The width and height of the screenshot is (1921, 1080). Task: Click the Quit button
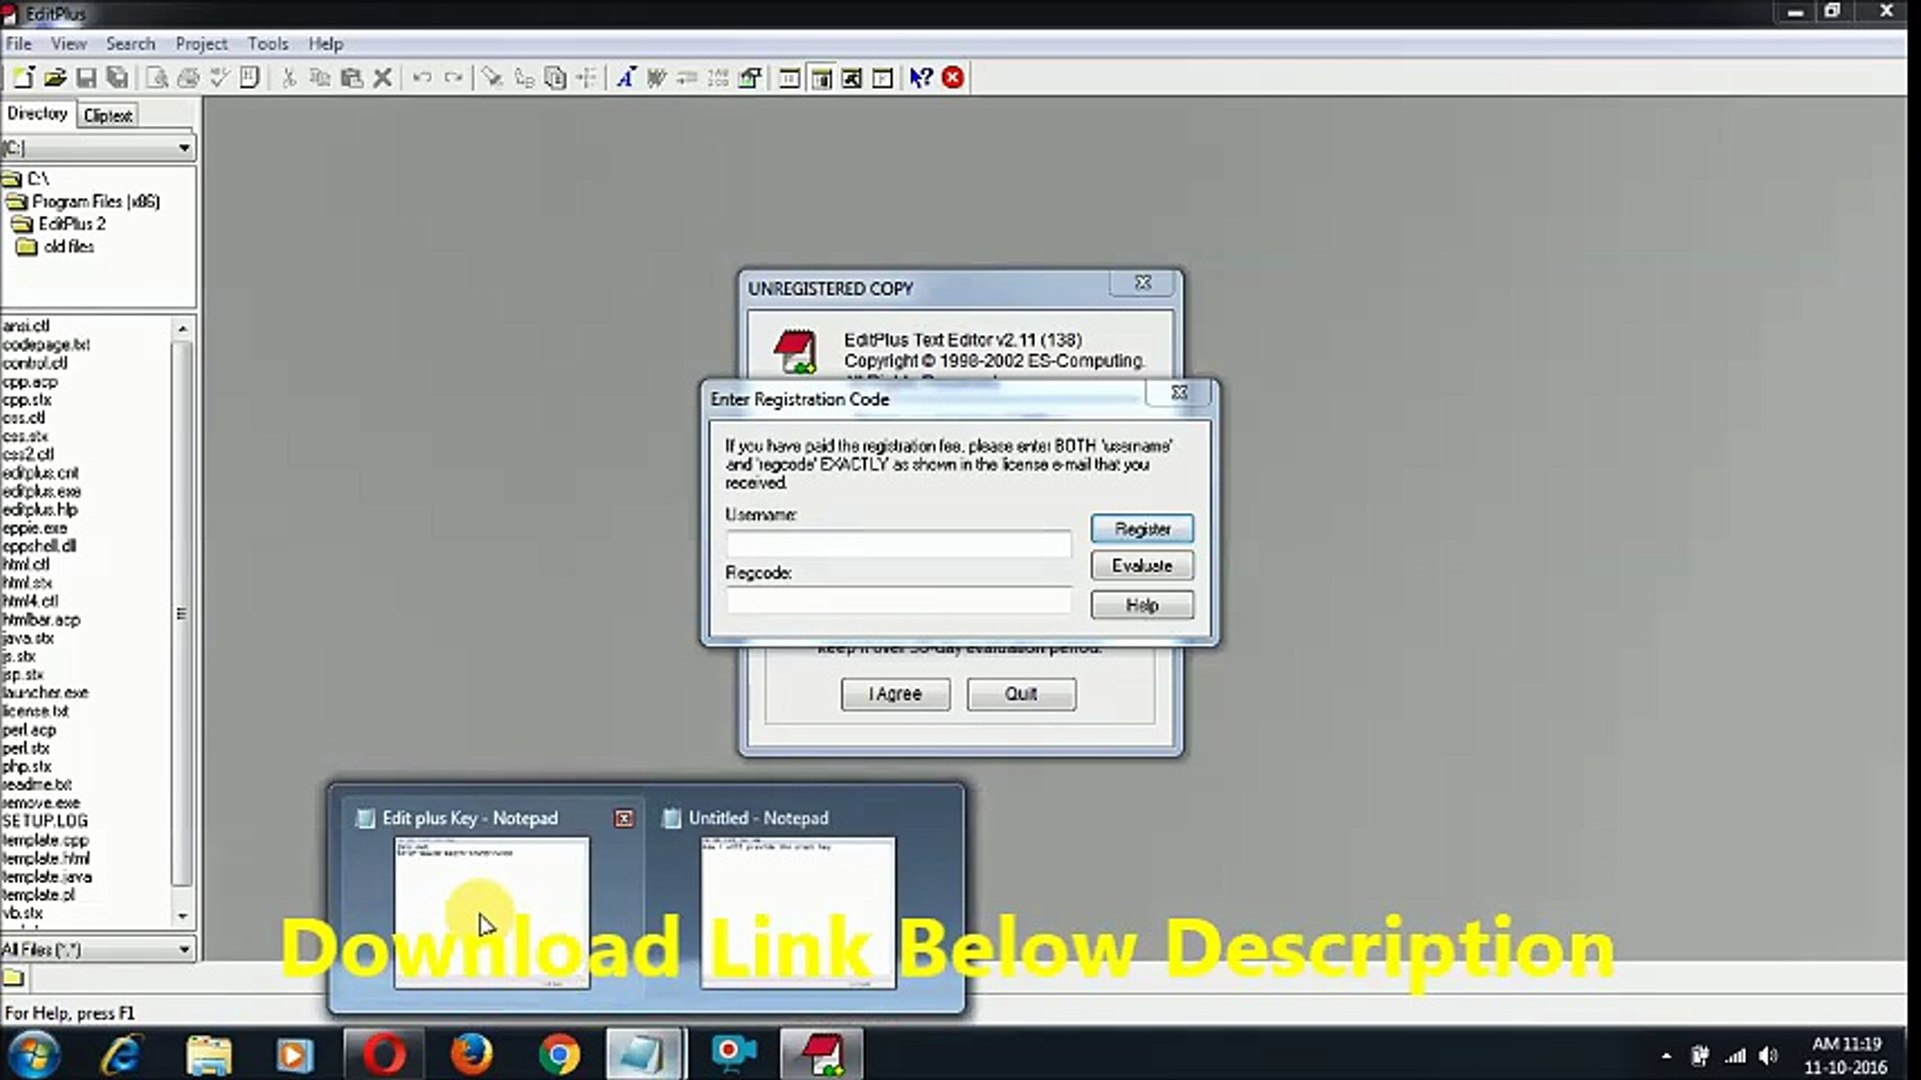[1021, 694]
